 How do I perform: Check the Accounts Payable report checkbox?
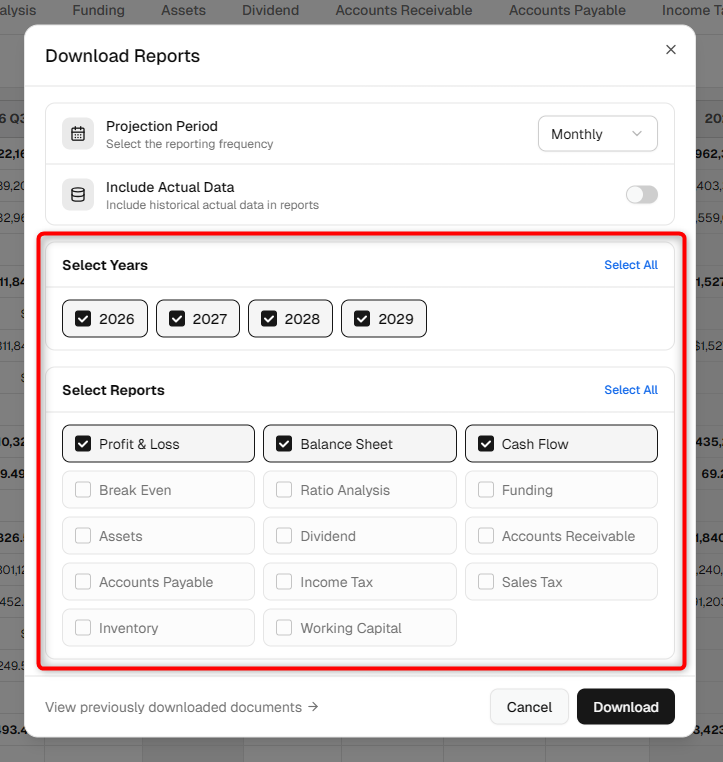[x=83, y=582]
